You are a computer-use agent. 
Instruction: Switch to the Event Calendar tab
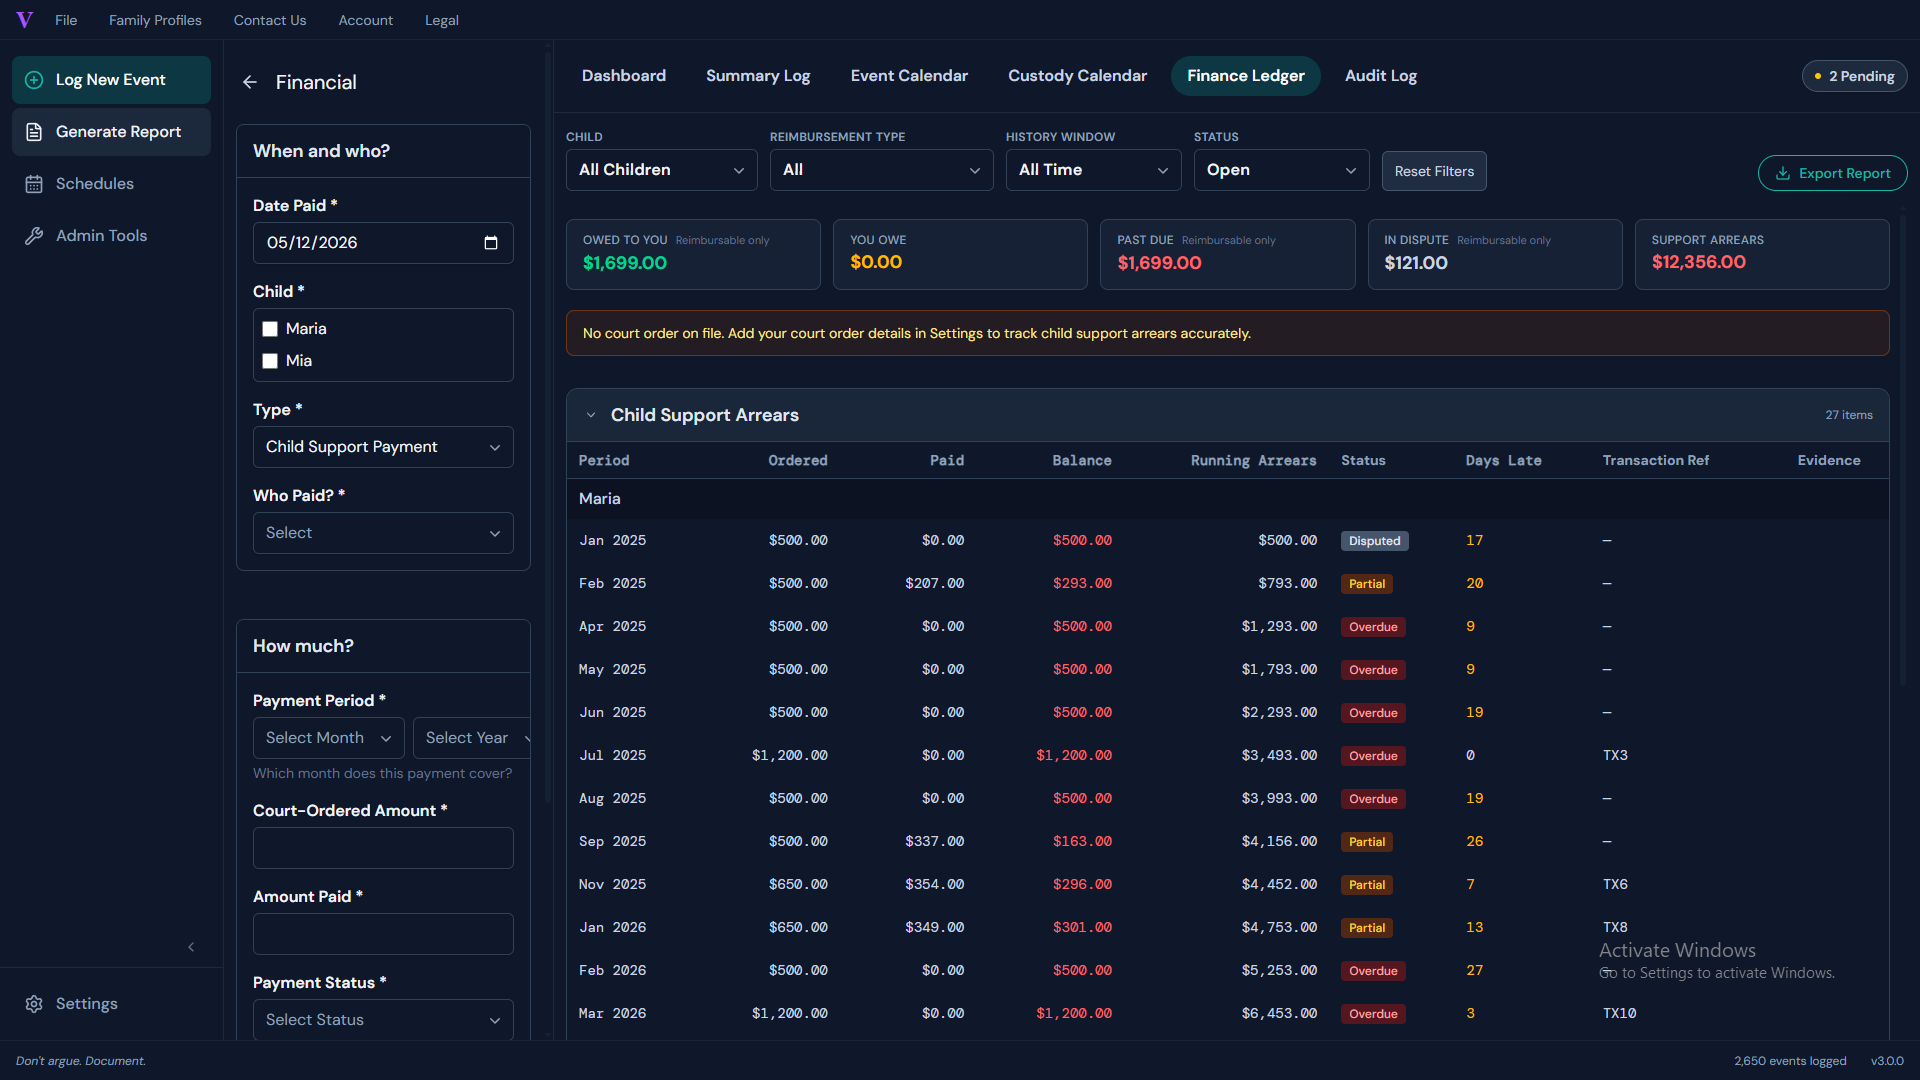(909, 76)
